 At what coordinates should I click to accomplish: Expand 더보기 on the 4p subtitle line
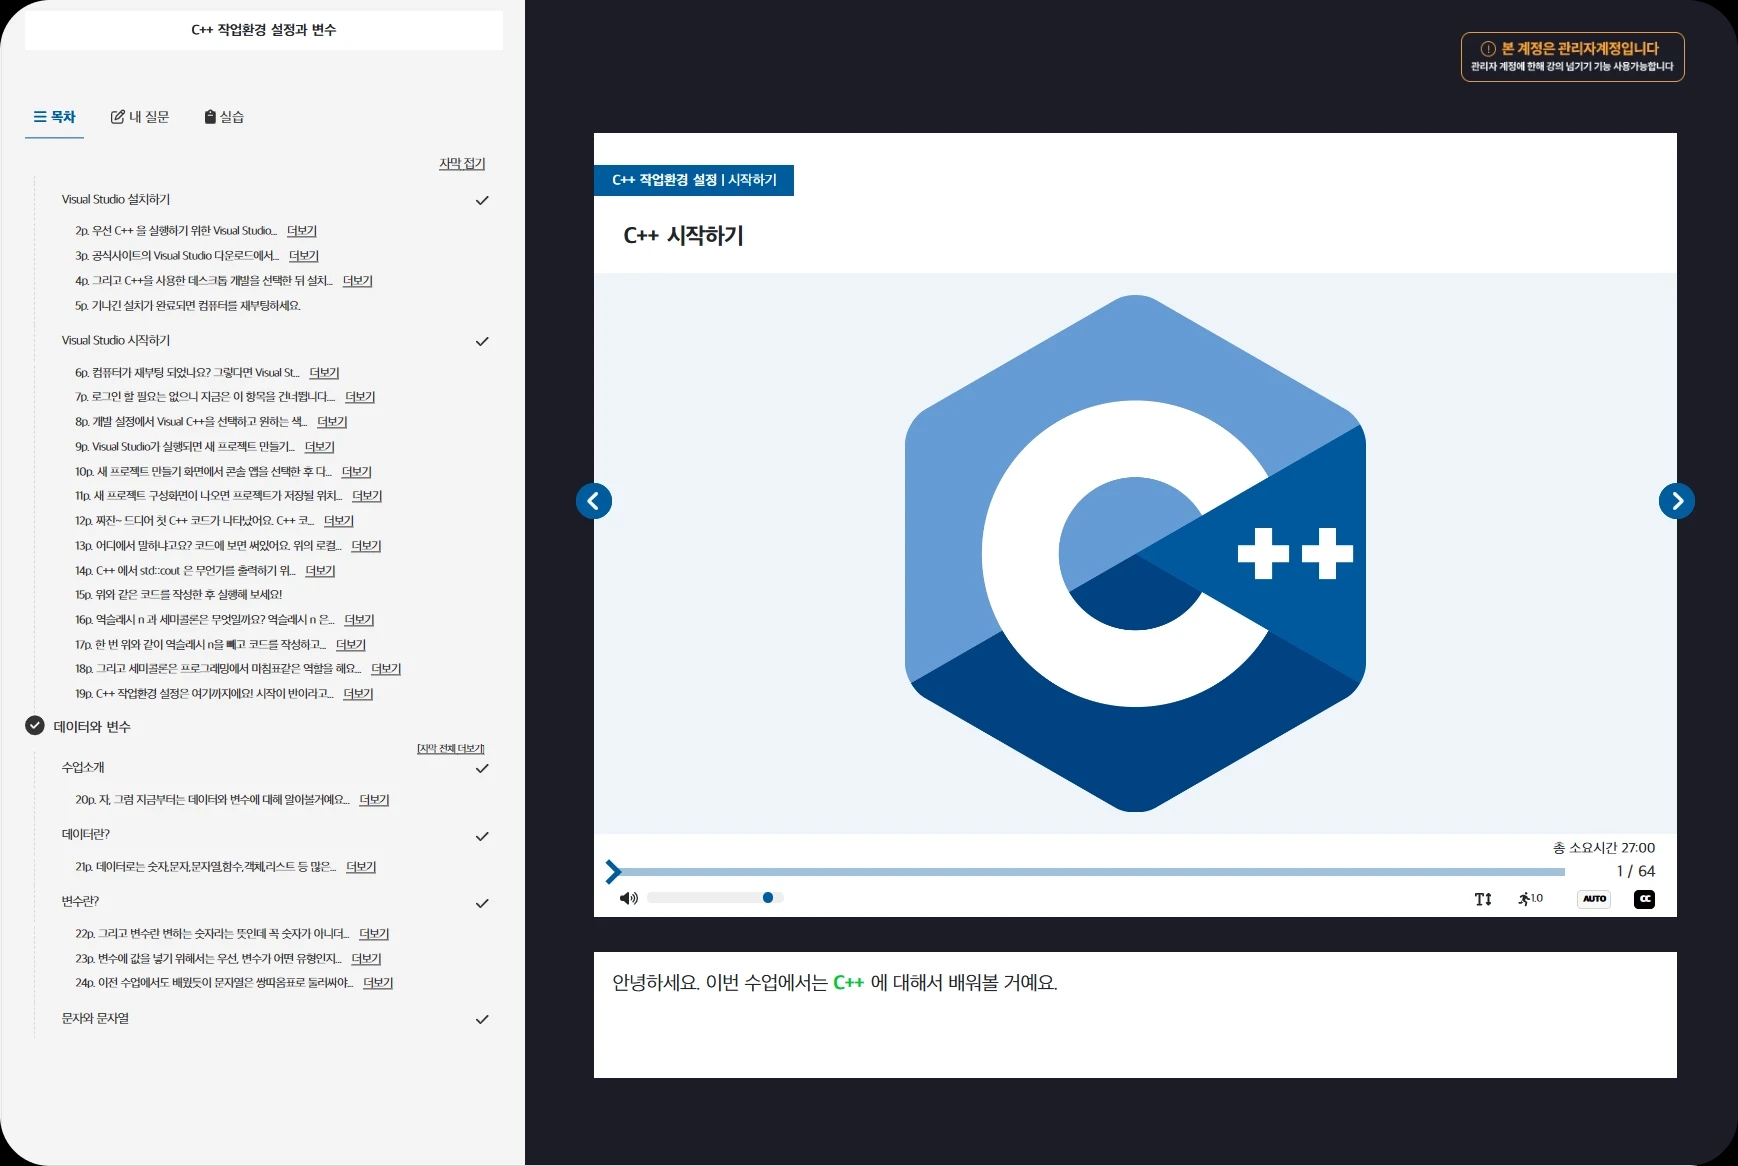coord(357,281)
